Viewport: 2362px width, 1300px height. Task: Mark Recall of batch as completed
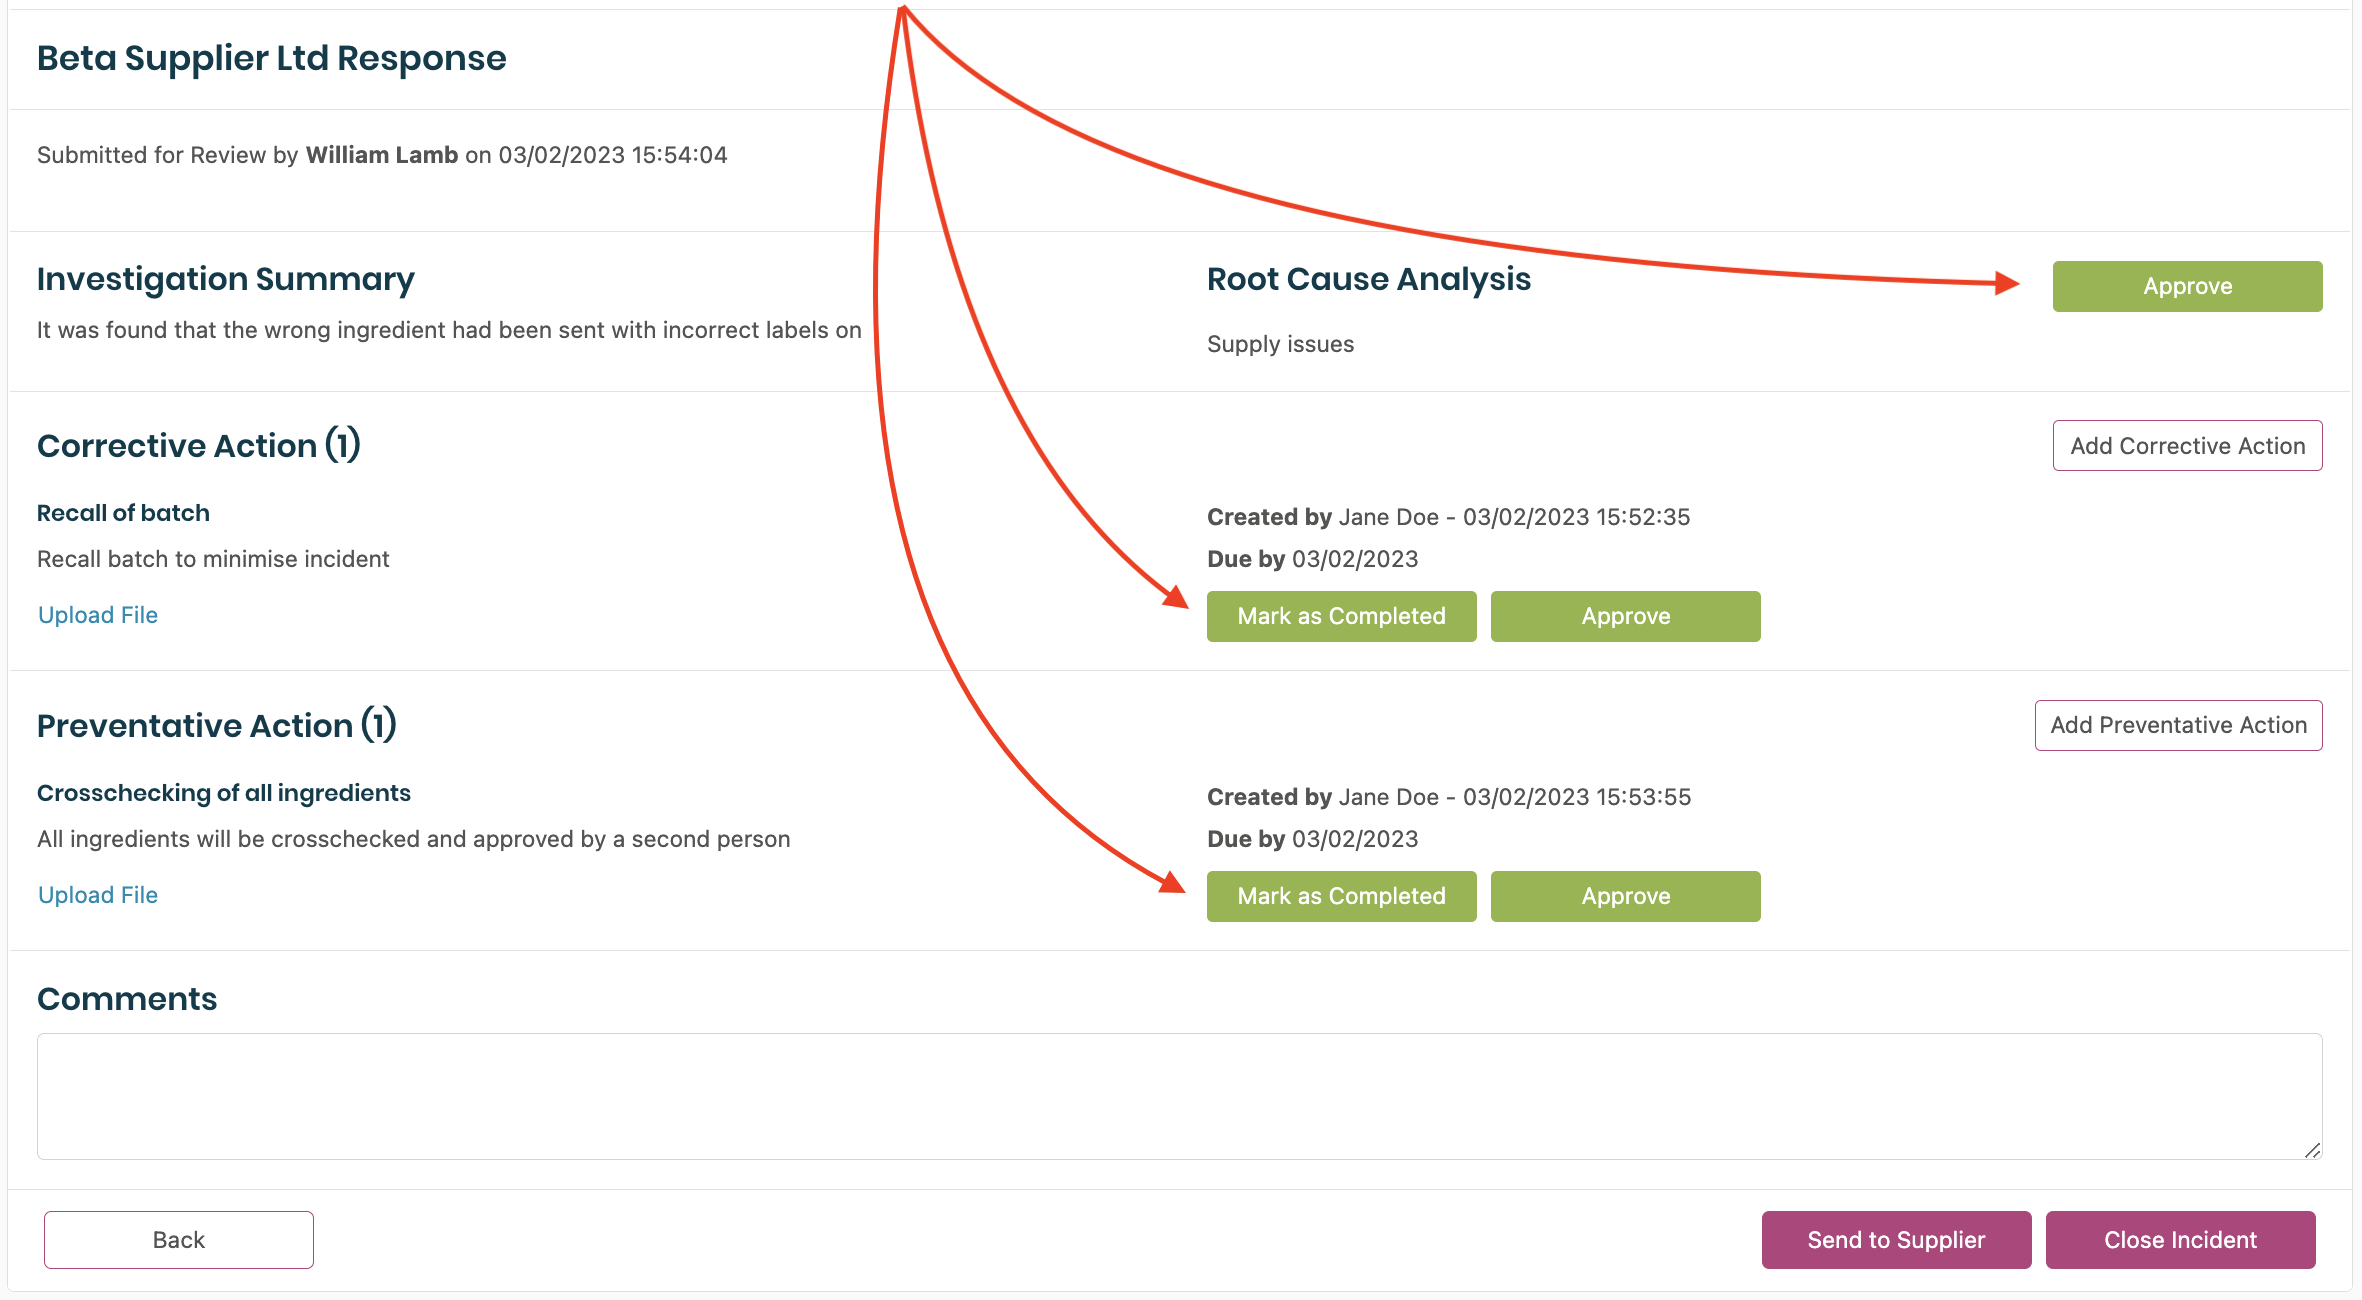click(1341, 616)
